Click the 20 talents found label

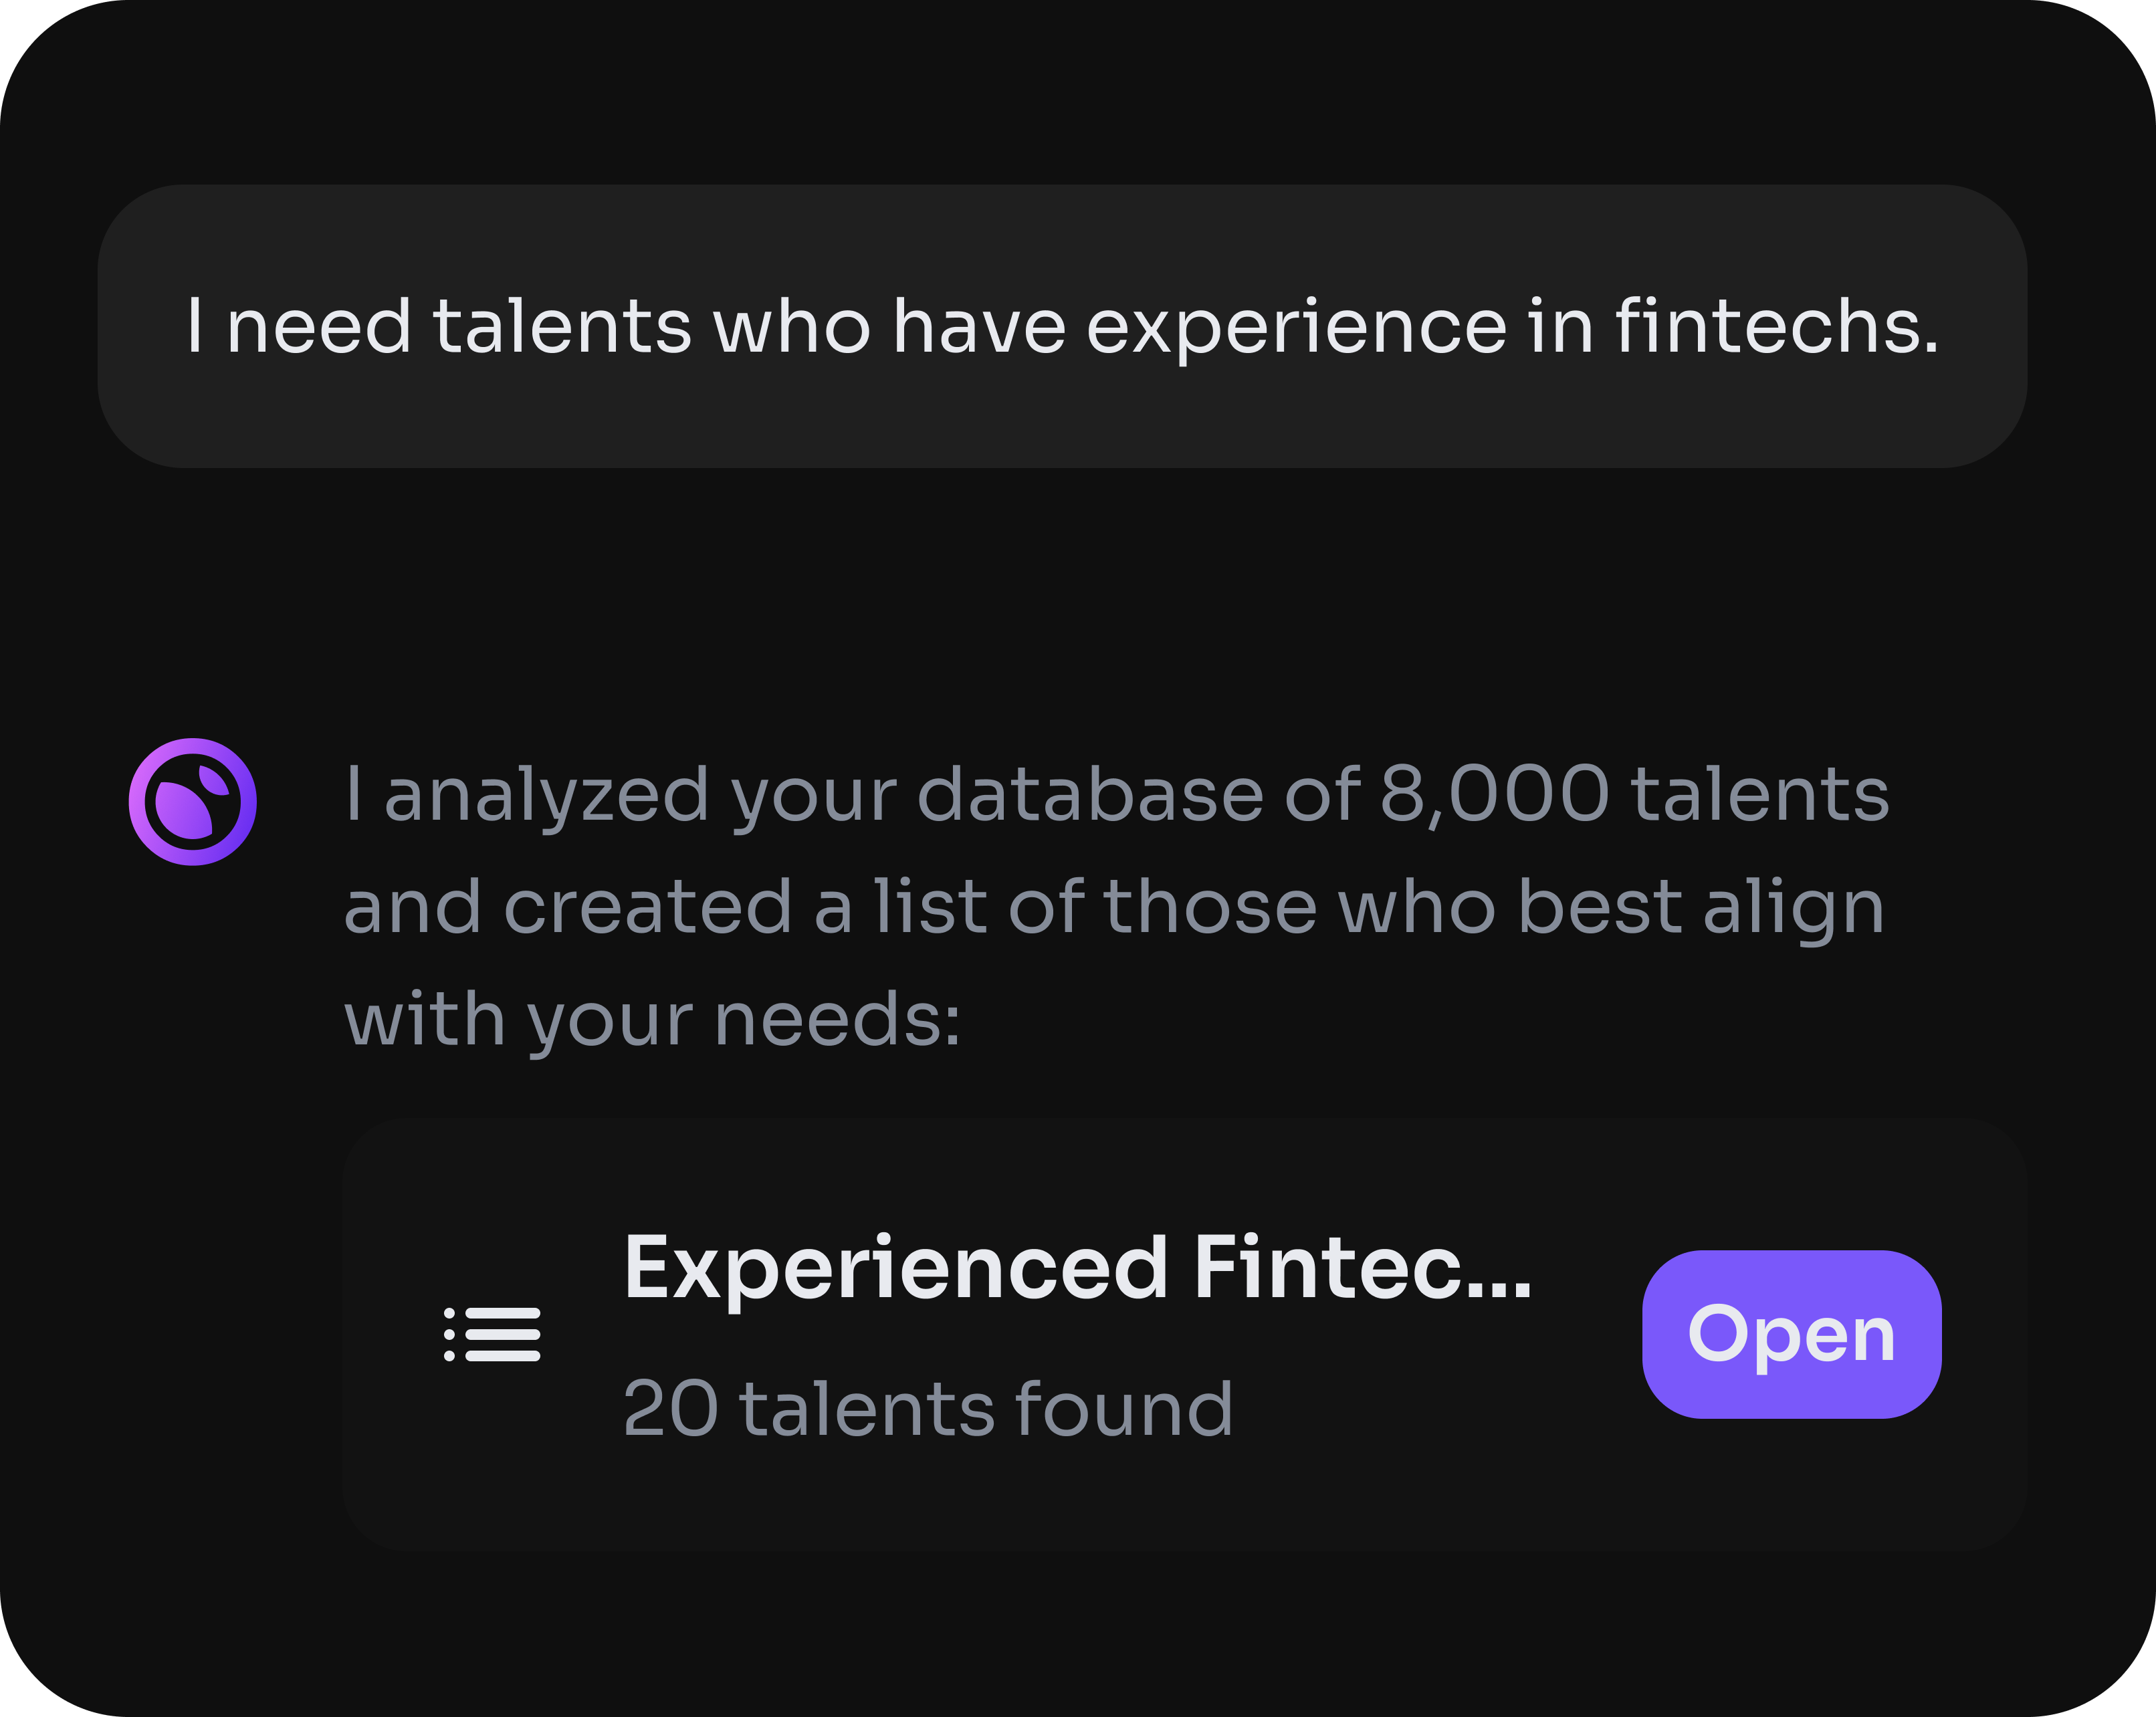point(925,1407)
